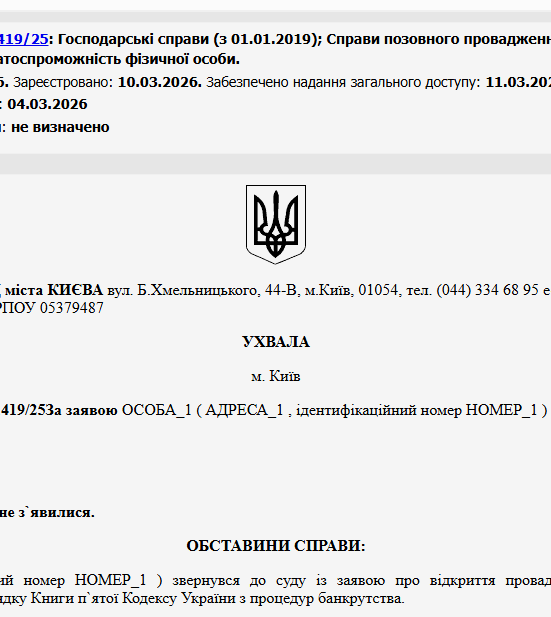Click the postal code 01054

378,290
